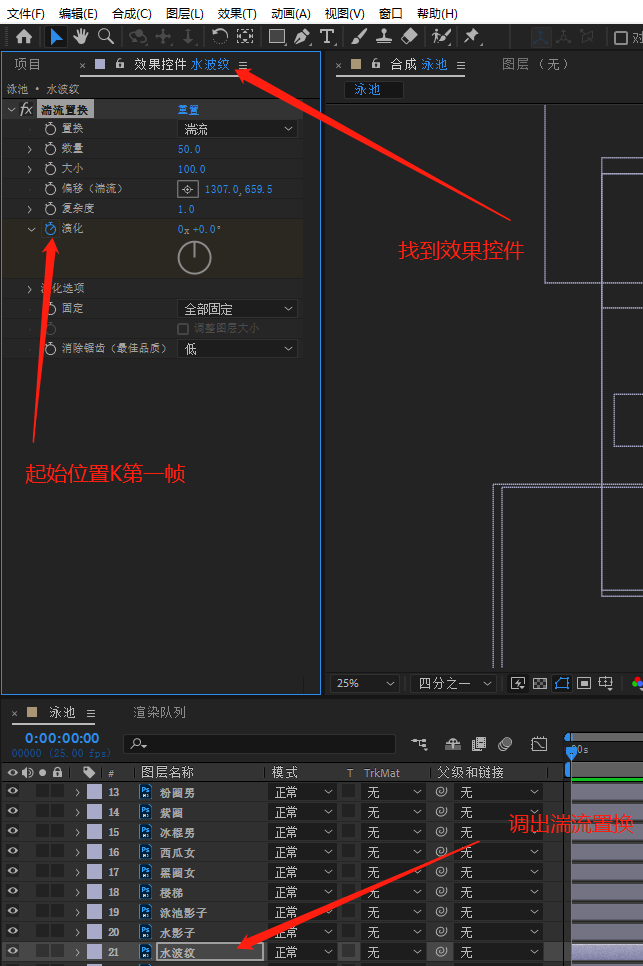Select the Pen tool
Image resolution: width=643 pixels, height=966 pixels.
302,37
